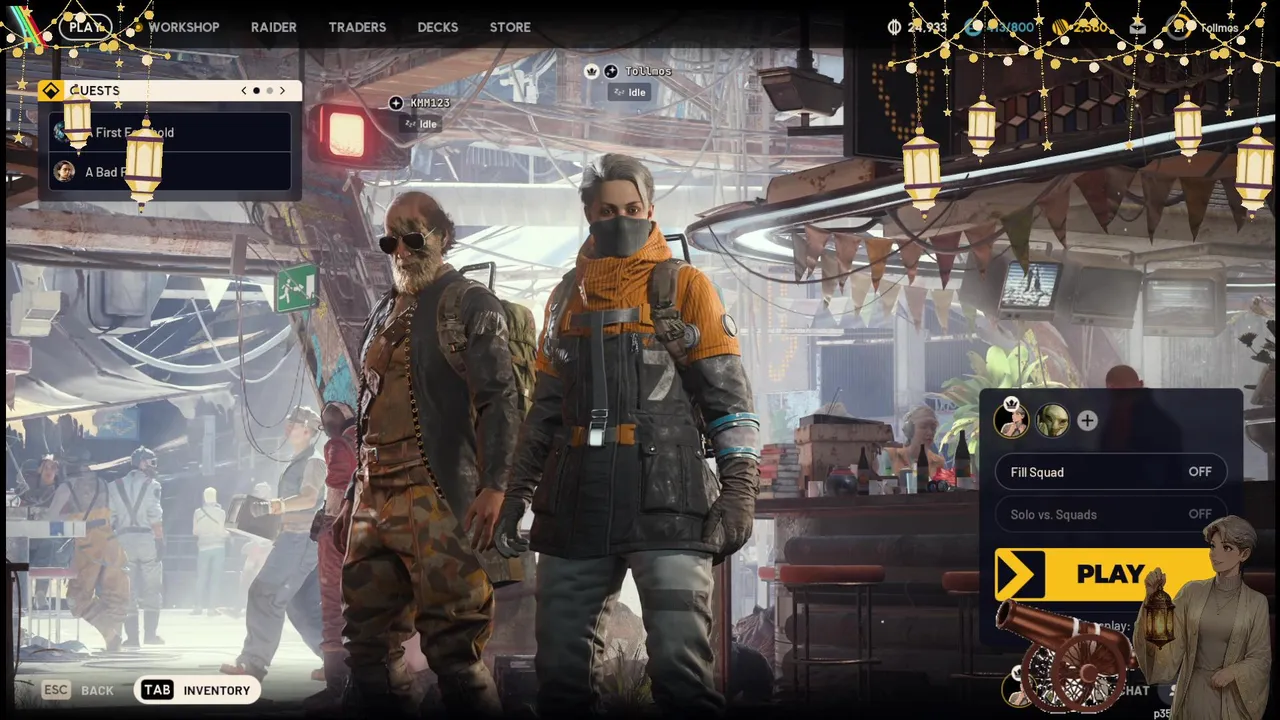Click the stash count 413/800

click(1011, 27)
